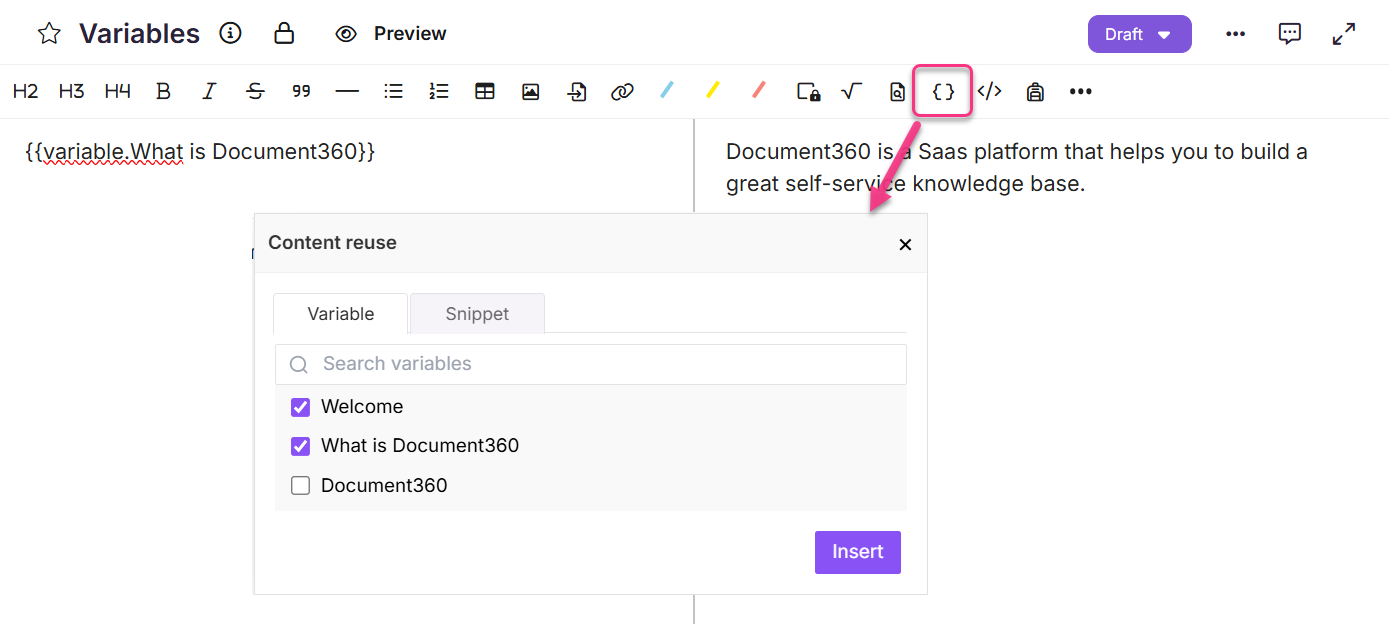Open the code block editor icon
1389x624 pixels.
tap(990, 91)
